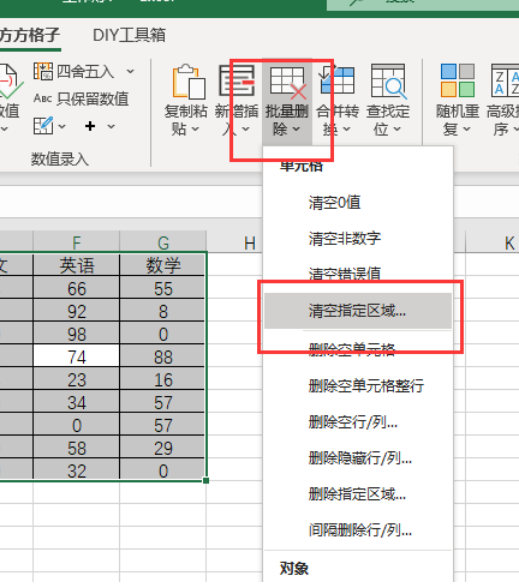Viewport: 519px width, 585px height.
Task: Click cell with value 92
Action: [76, 311]
